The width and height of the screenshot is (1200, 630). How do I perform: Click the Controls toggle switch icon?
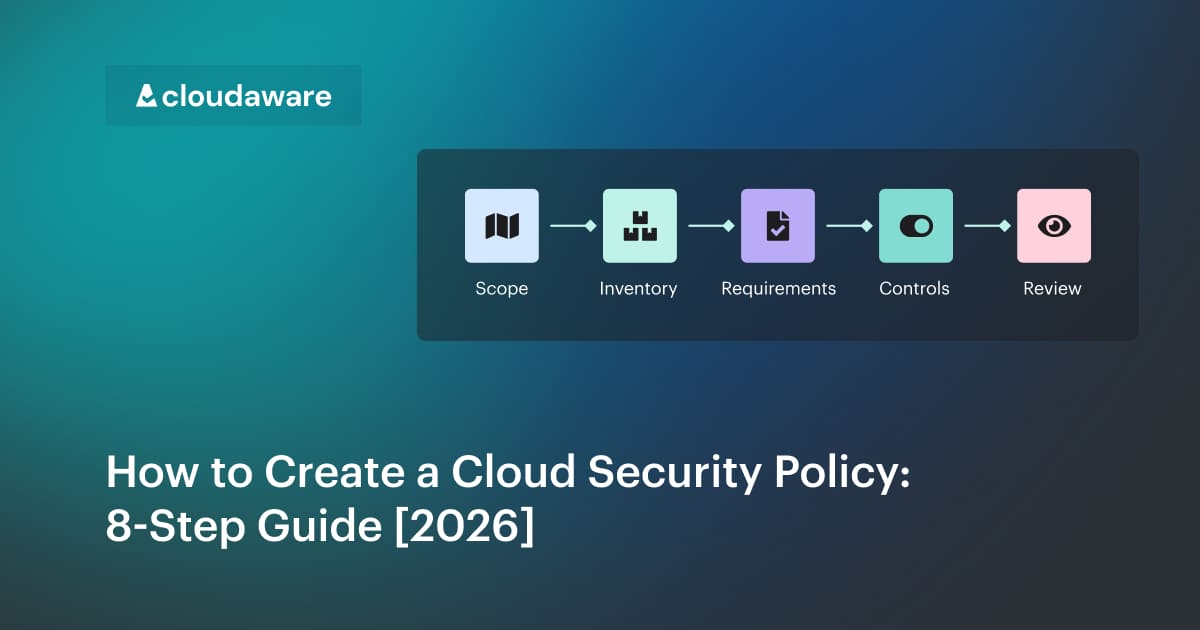point(916,226)
